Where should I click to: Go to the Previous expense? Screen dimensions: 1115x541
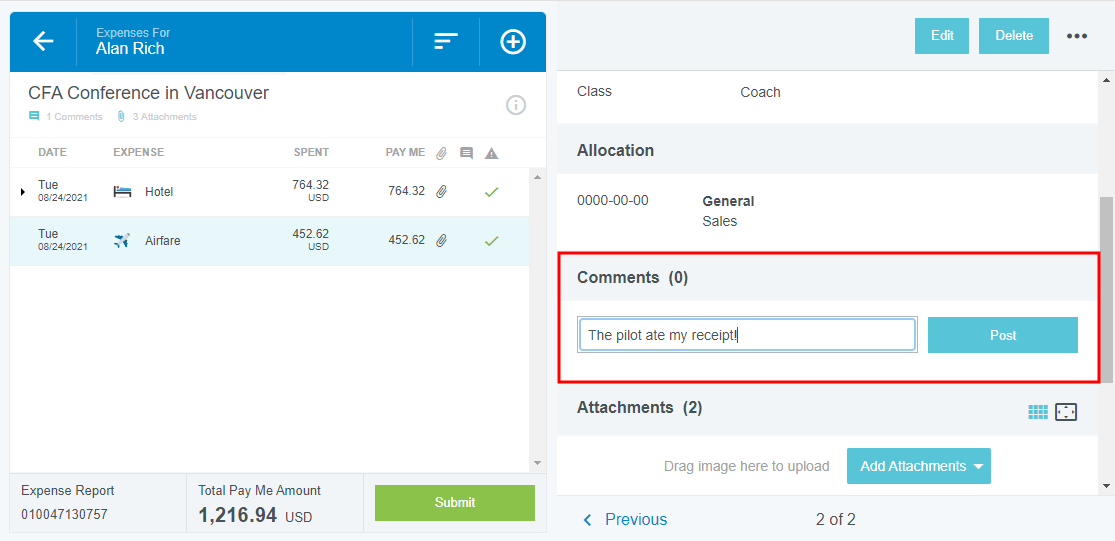(x=626, y=519)
